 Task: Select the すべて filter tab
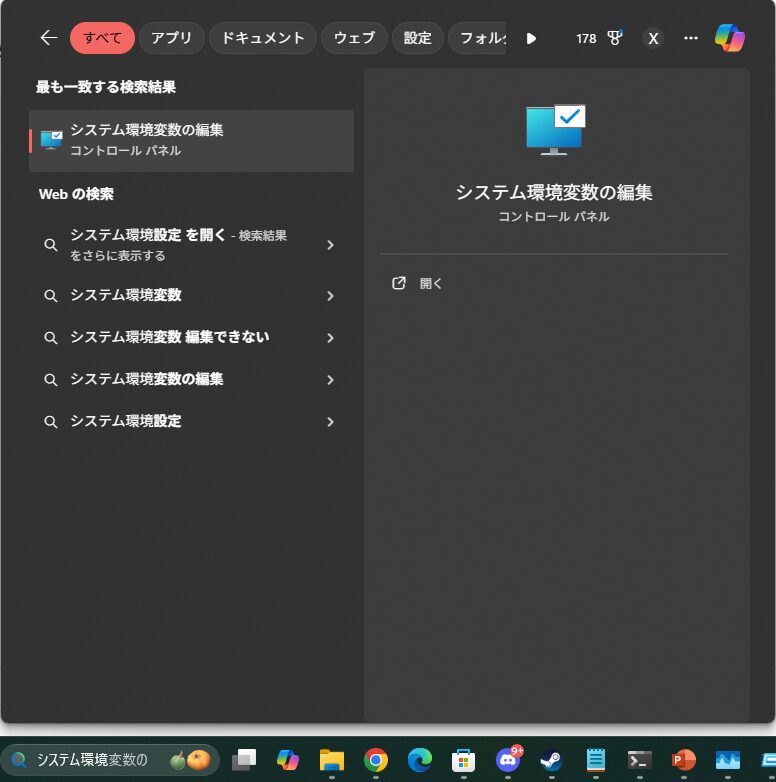point(102,38)
